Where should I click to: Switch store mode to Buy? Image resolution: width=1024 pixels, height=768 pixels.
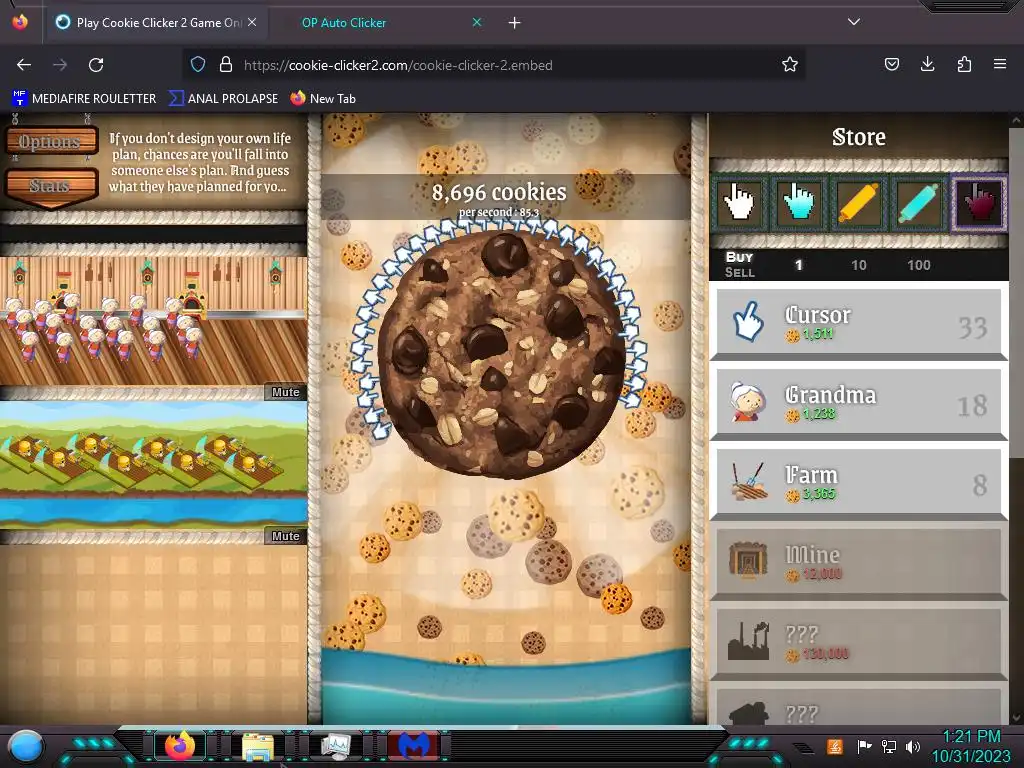[739, 257]
